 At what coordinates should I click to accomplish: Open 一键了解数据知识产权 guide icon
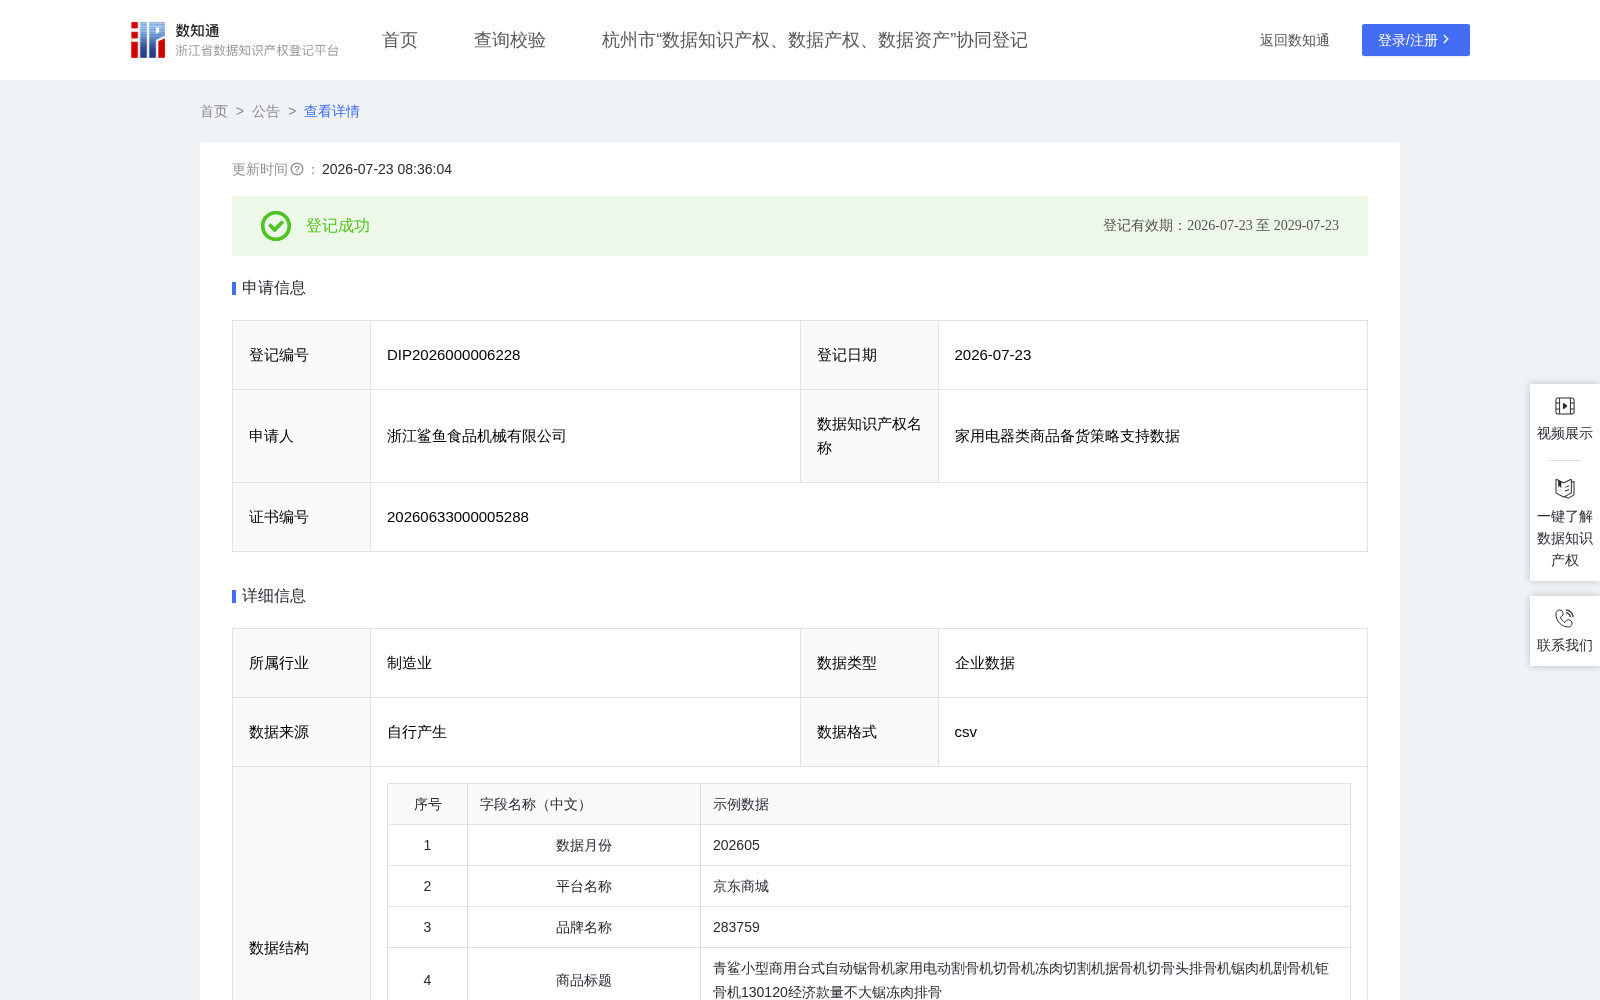click(1565, 488)
